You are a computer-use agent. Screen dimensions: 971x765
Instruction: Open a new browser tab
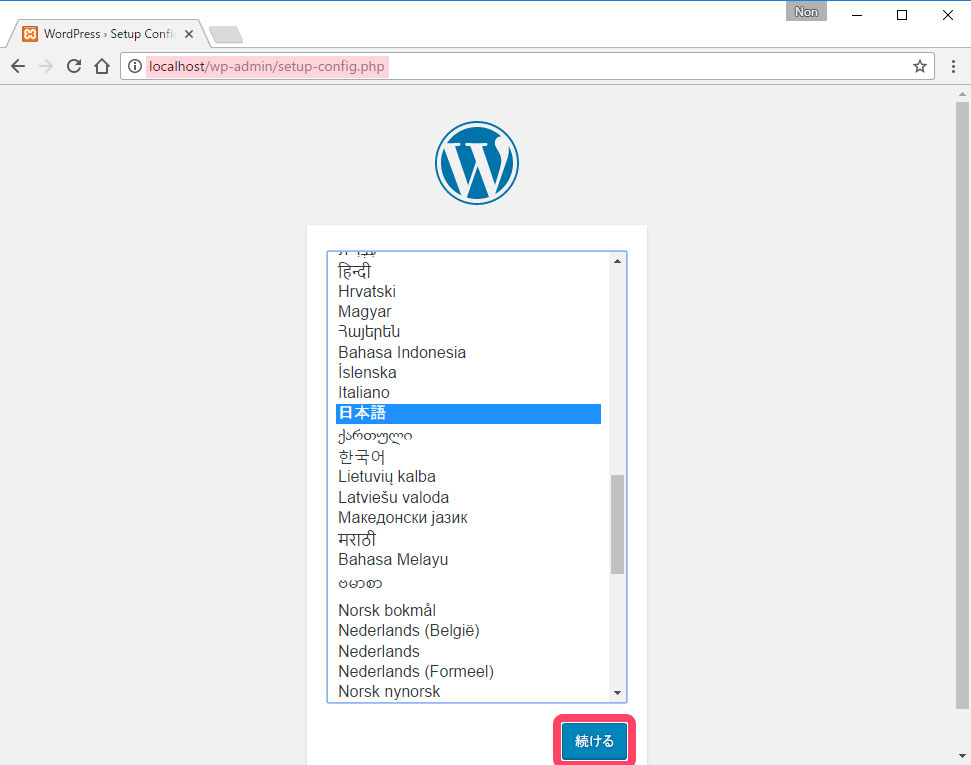click(x=226, y=35)
